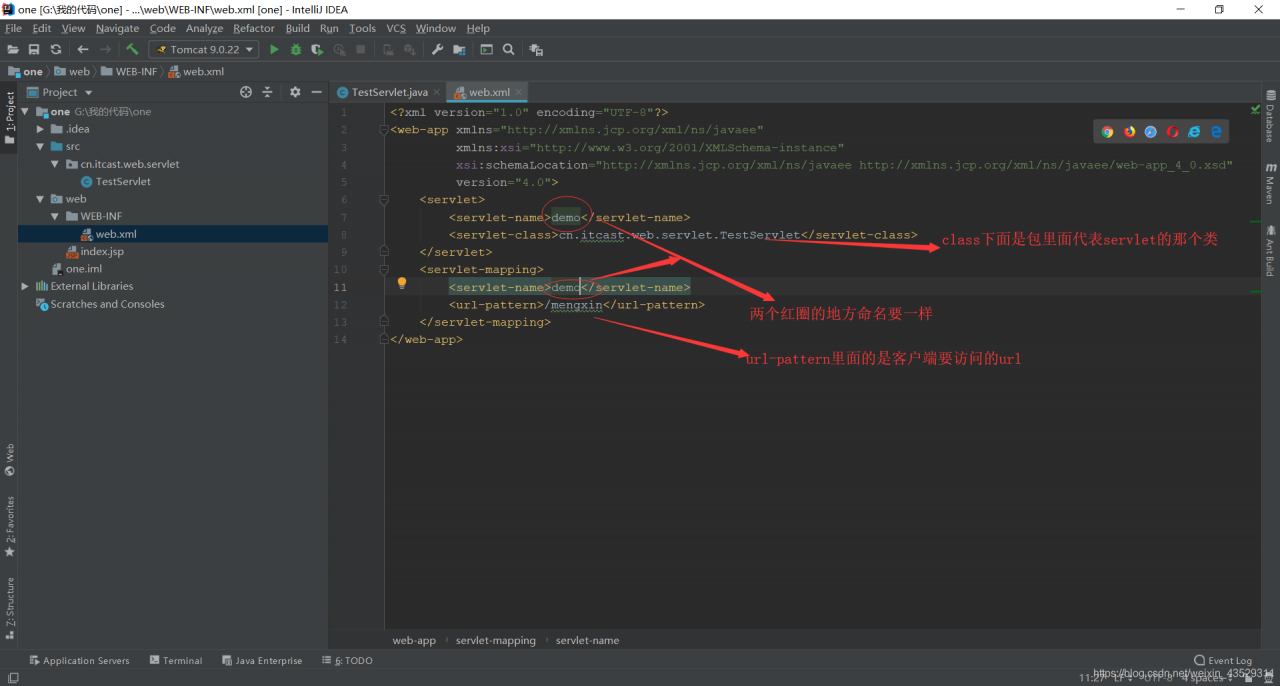Open preview in Opera browser icon
The height and width of the screenshot is (686, 1280).
(1172, 132)
